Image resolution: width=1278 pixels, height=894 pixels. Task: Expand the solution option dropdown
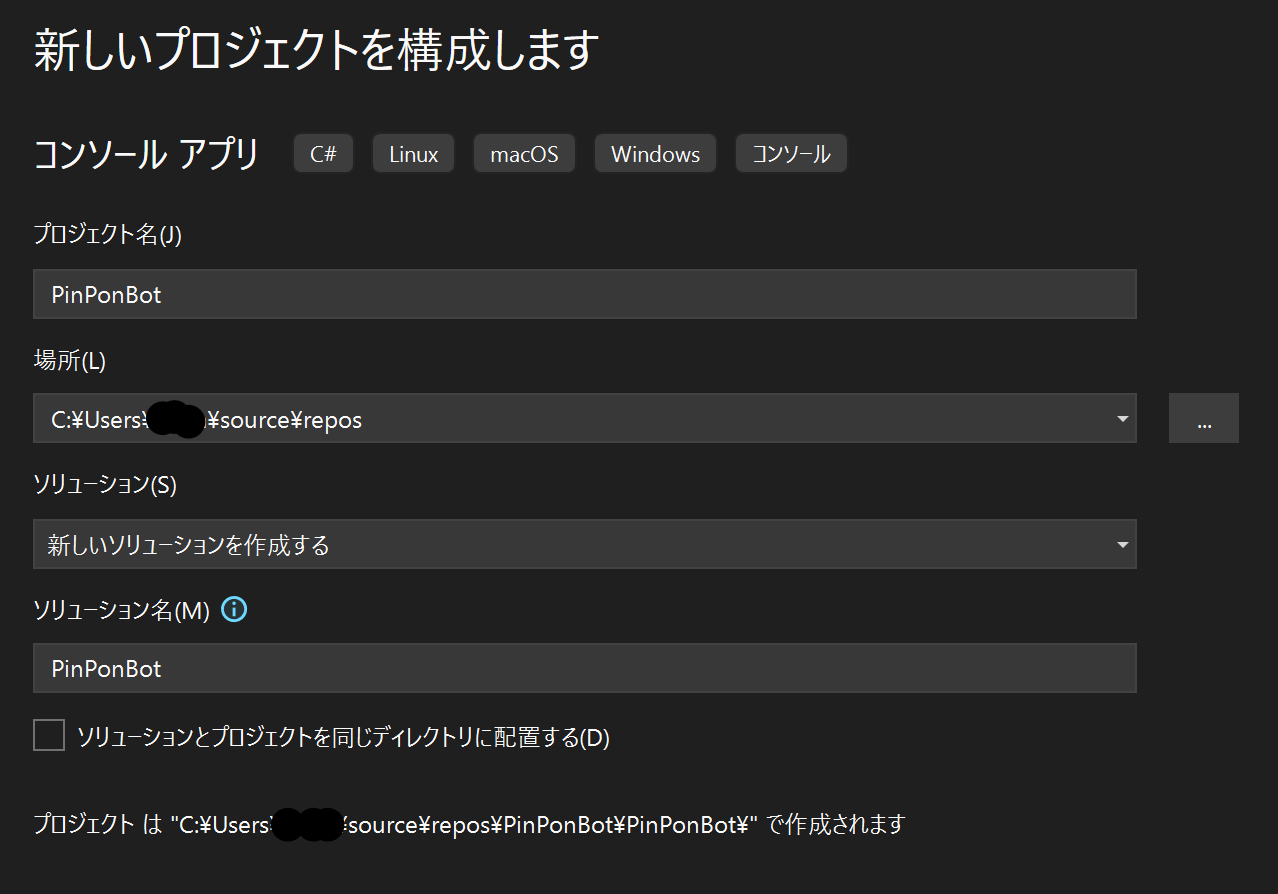click(1122, 545)
